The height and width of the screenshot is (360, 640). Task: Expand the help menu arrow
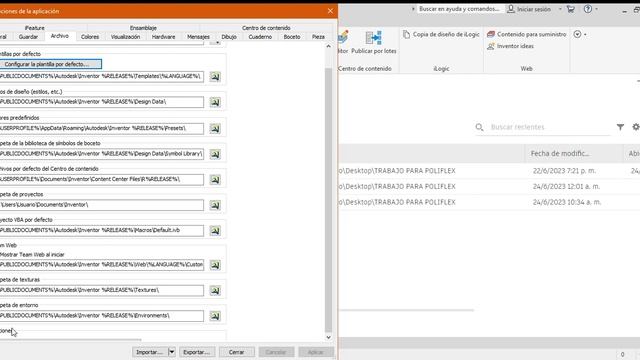tap(596, 9)
